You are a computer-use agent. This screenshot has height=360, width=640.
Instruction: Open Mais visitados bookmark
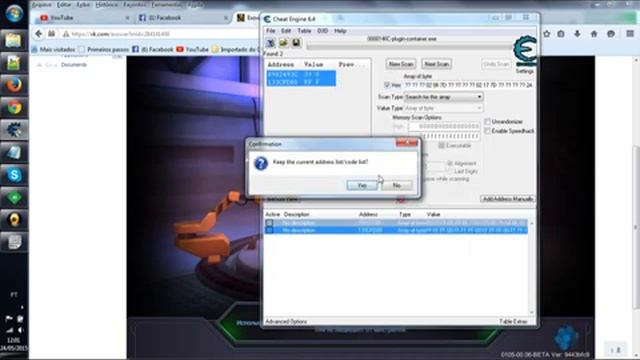(53, 49)
